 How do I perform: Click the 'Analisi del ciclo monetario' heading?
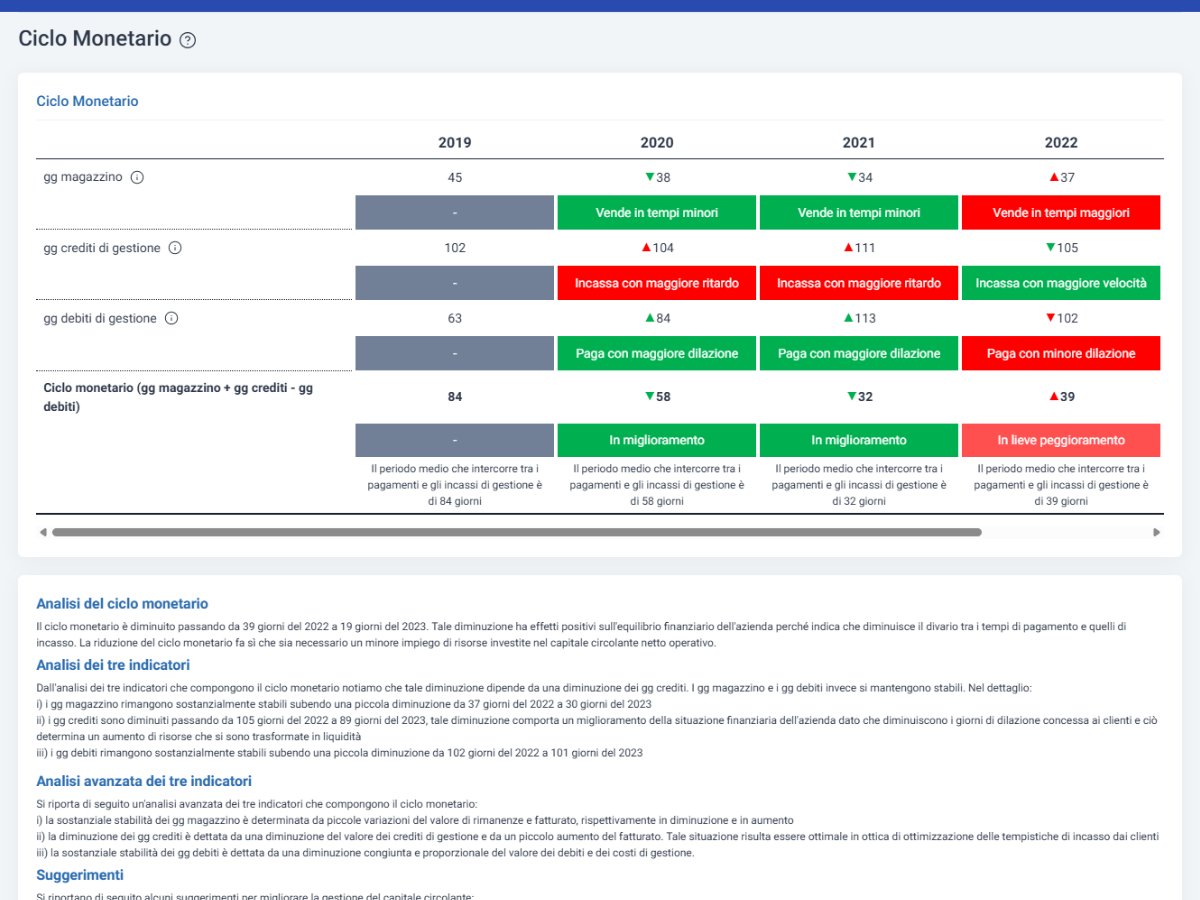(x=122, y=603)
